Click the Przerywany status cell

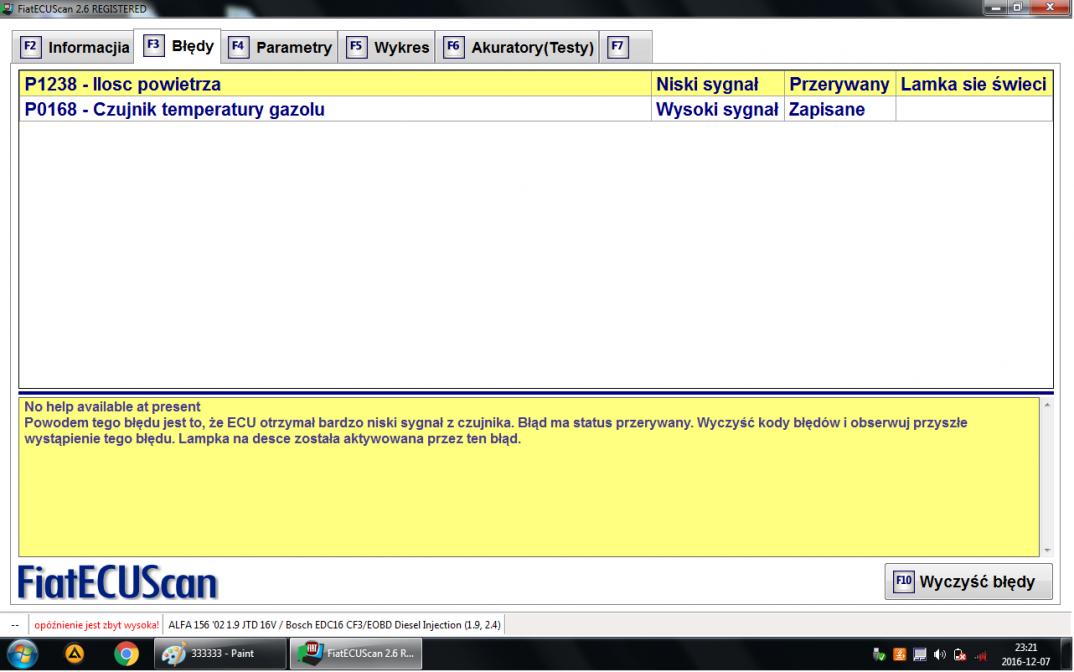pyautogui.click(x=840, y=84)
